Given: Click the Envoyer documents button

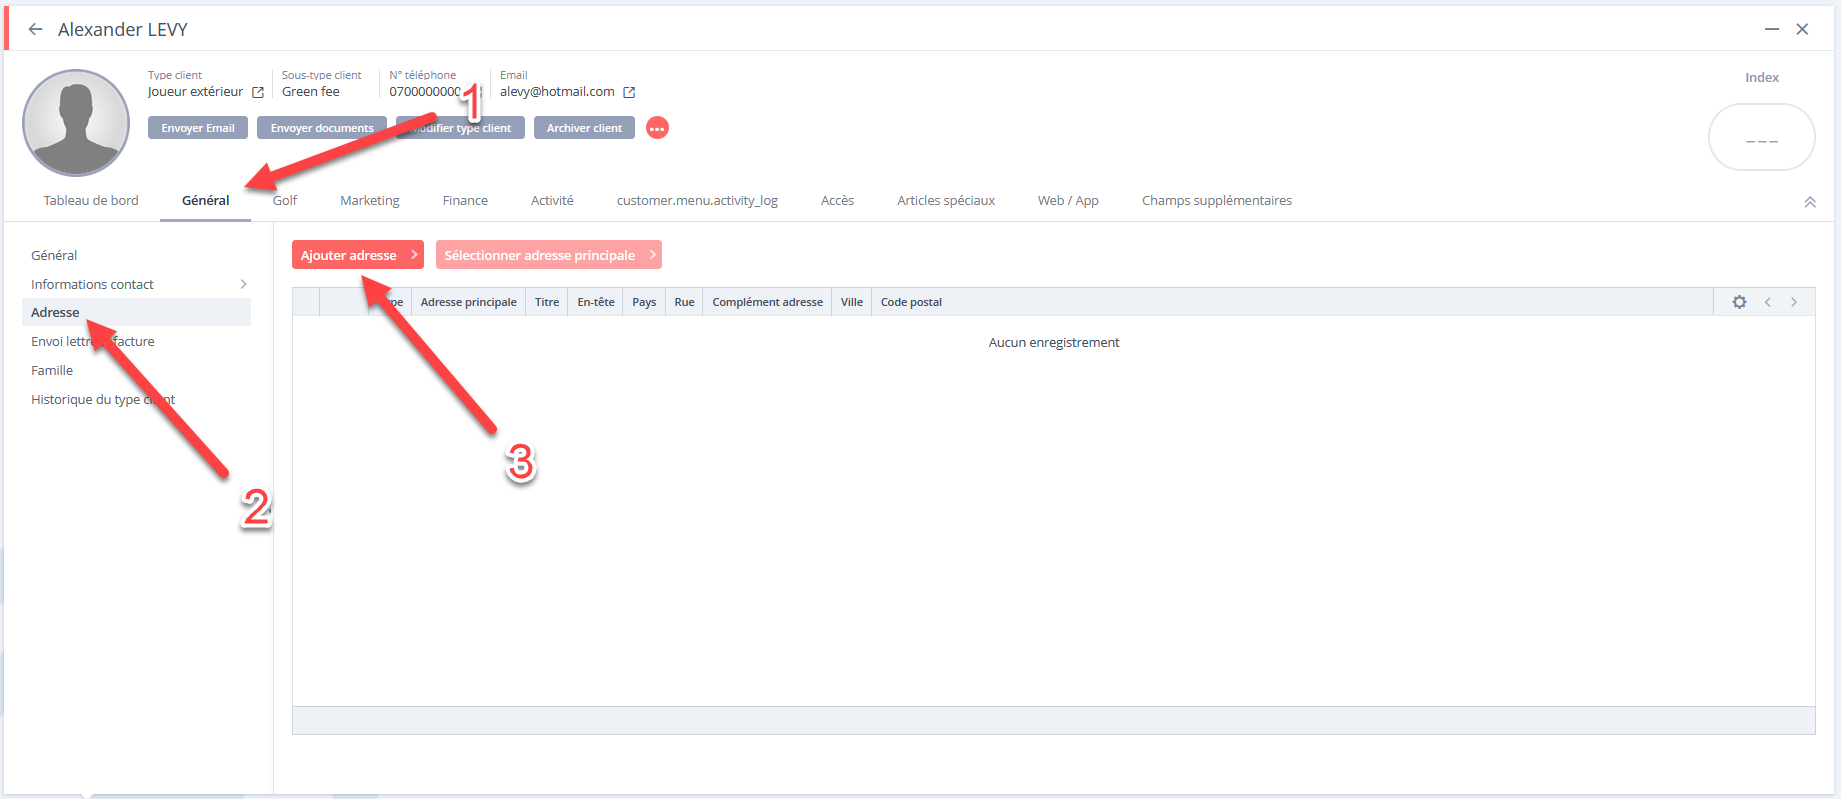Looking at the screenshot, I should coord(322,128).
